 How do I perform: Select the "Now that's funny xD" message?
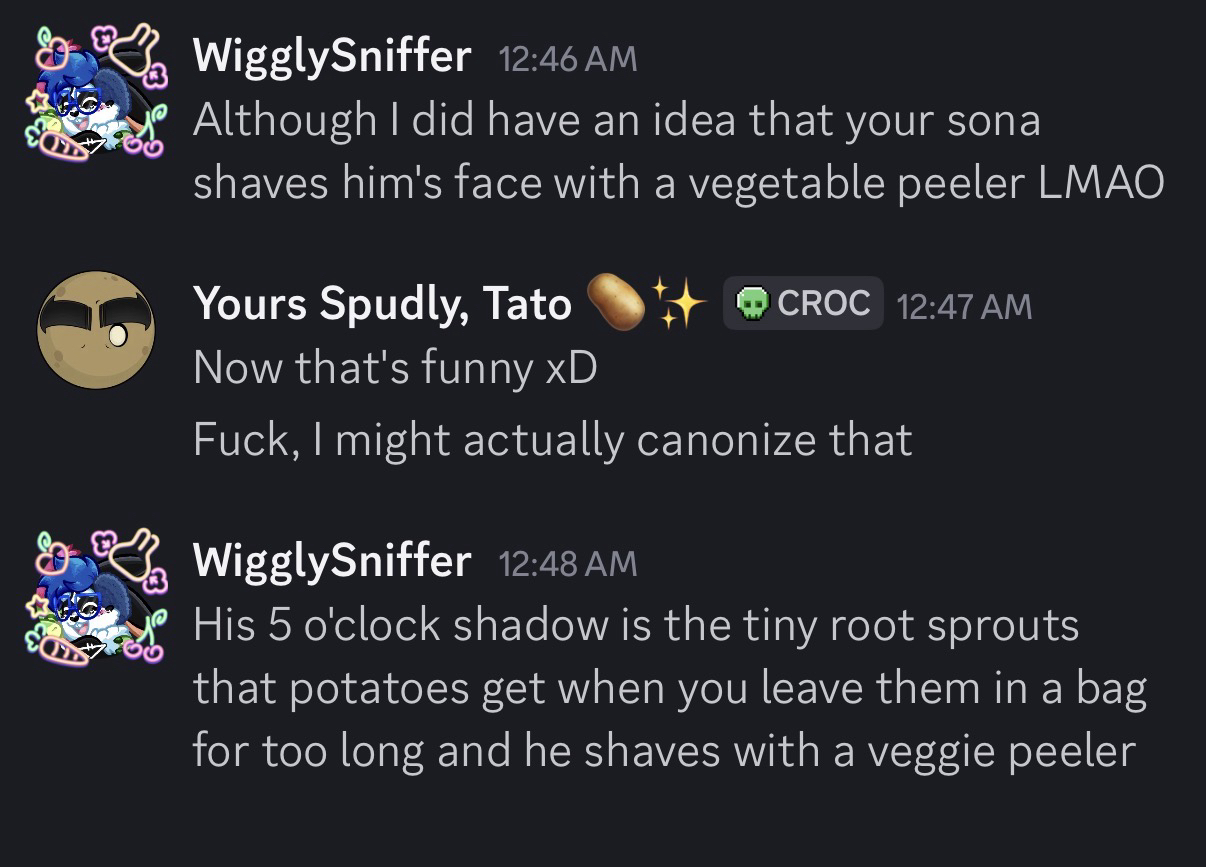click(x=395, y=369)
